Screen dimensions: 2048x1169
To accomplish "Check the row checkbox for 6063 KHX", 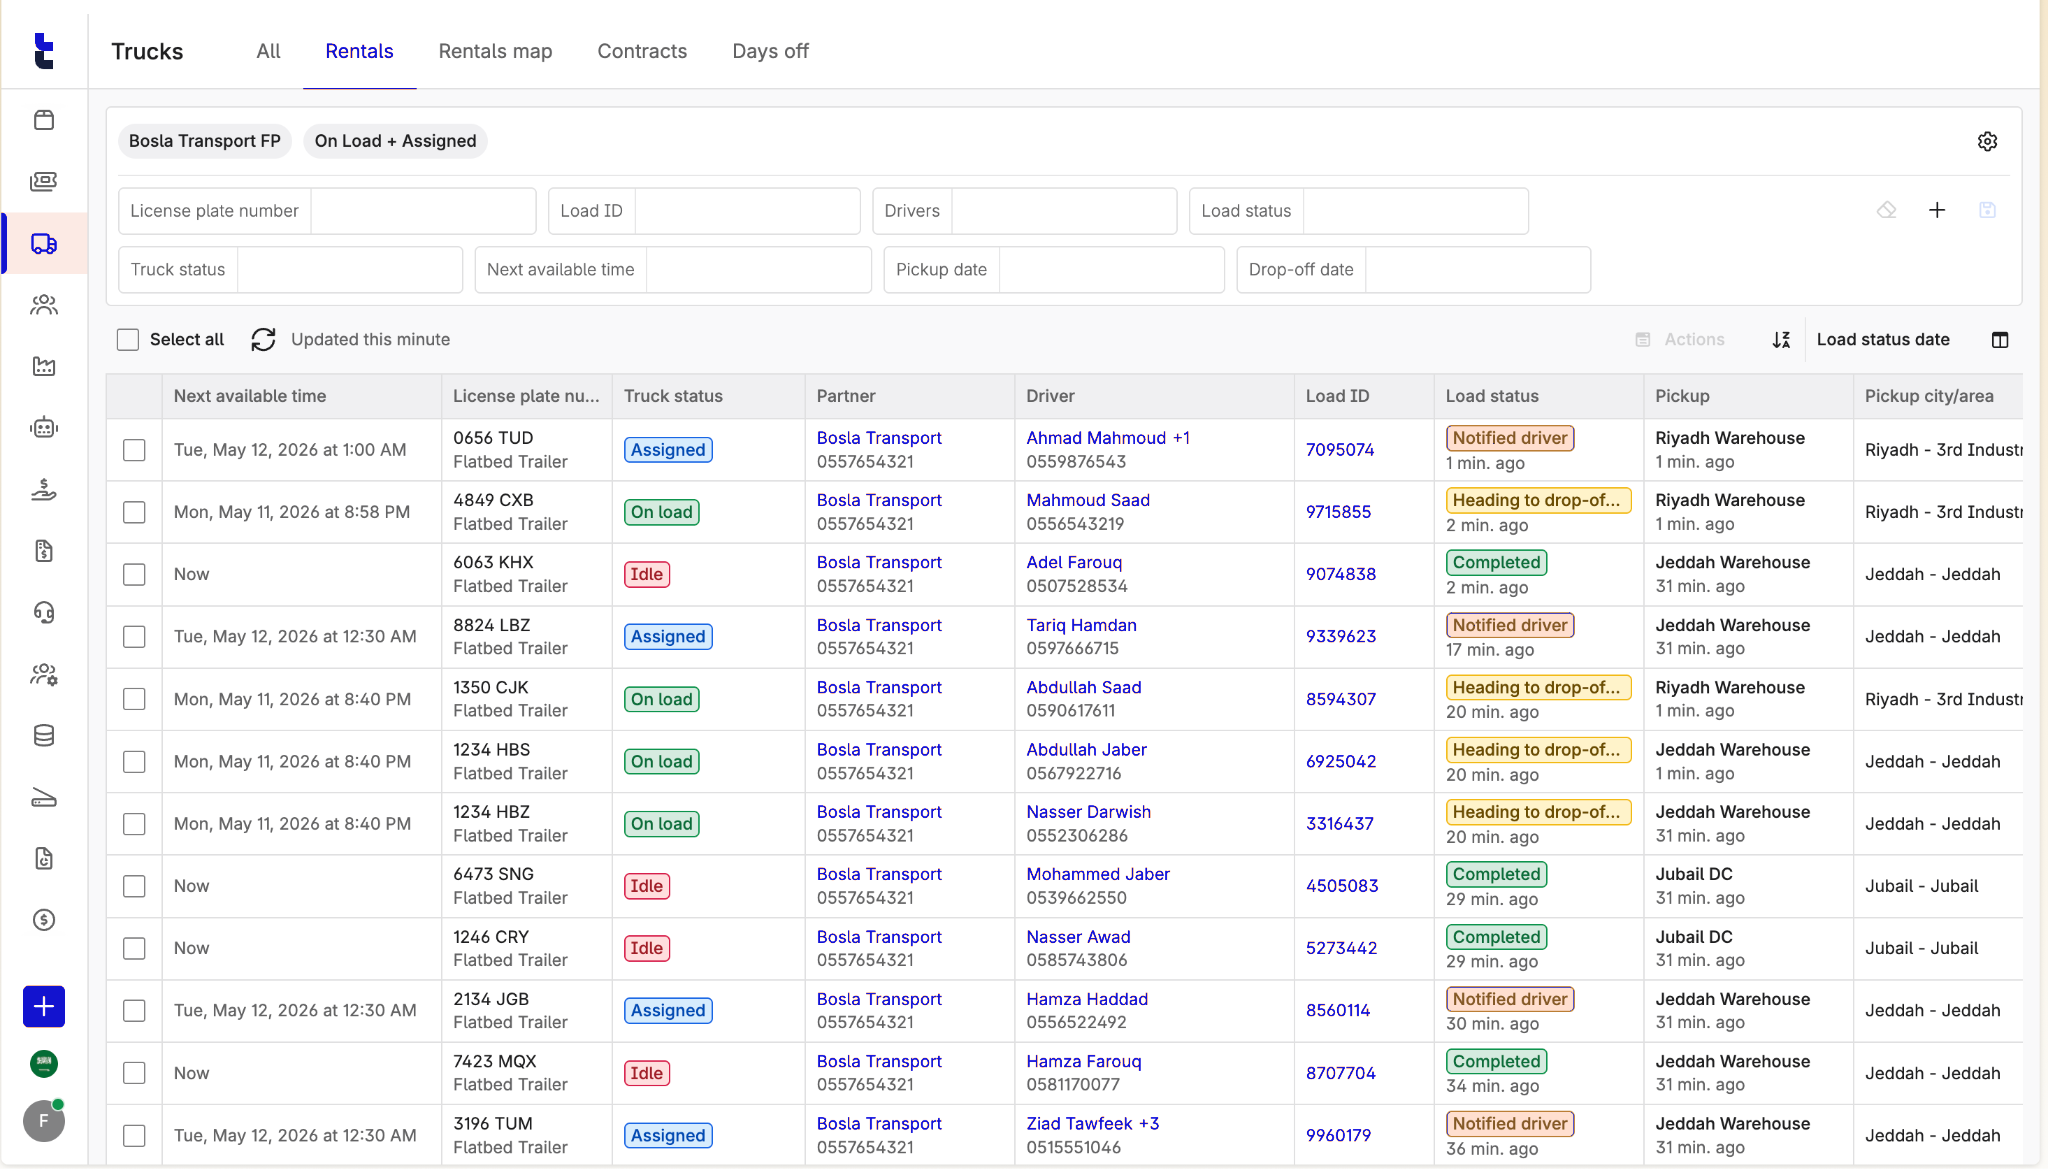I will (x=134, y=574).
